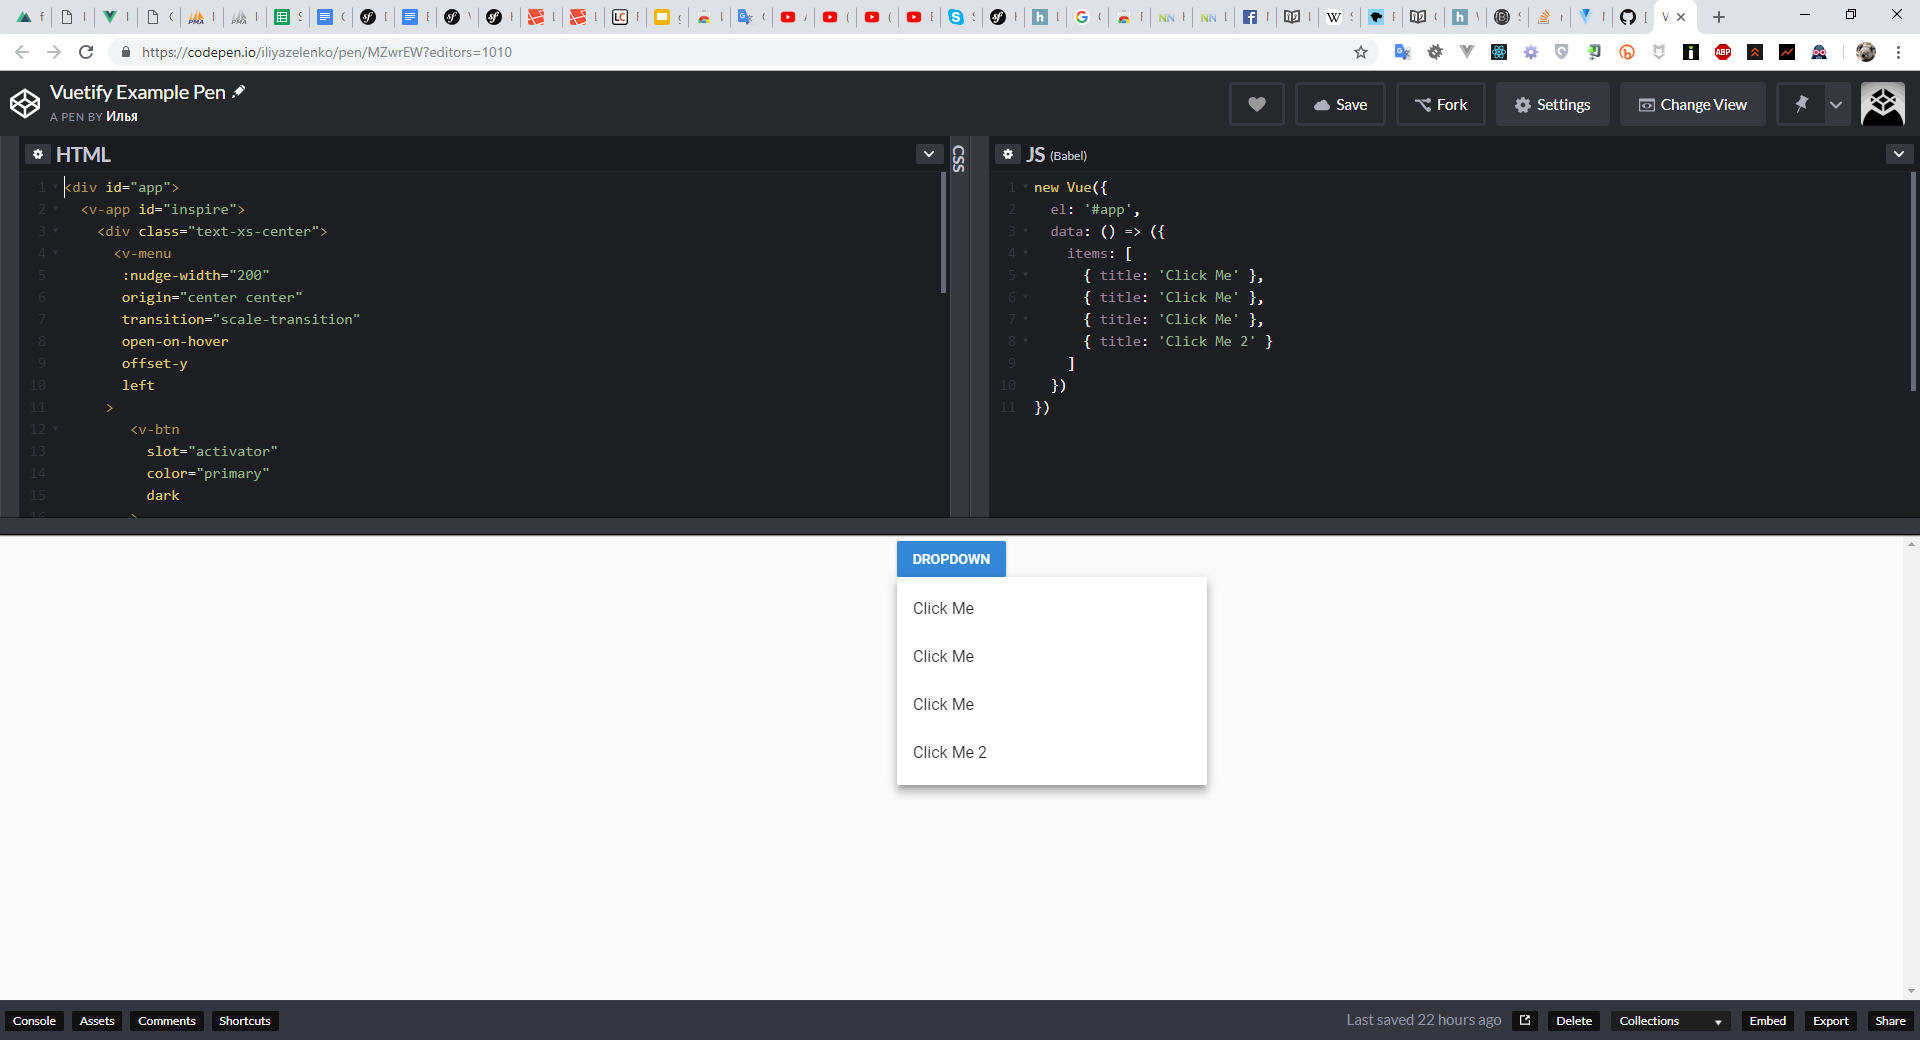Image resolution: width=1920 pixels, height=1040 pixels.
Task: Open pen in a new window icon
Action: [1525, 1020]
